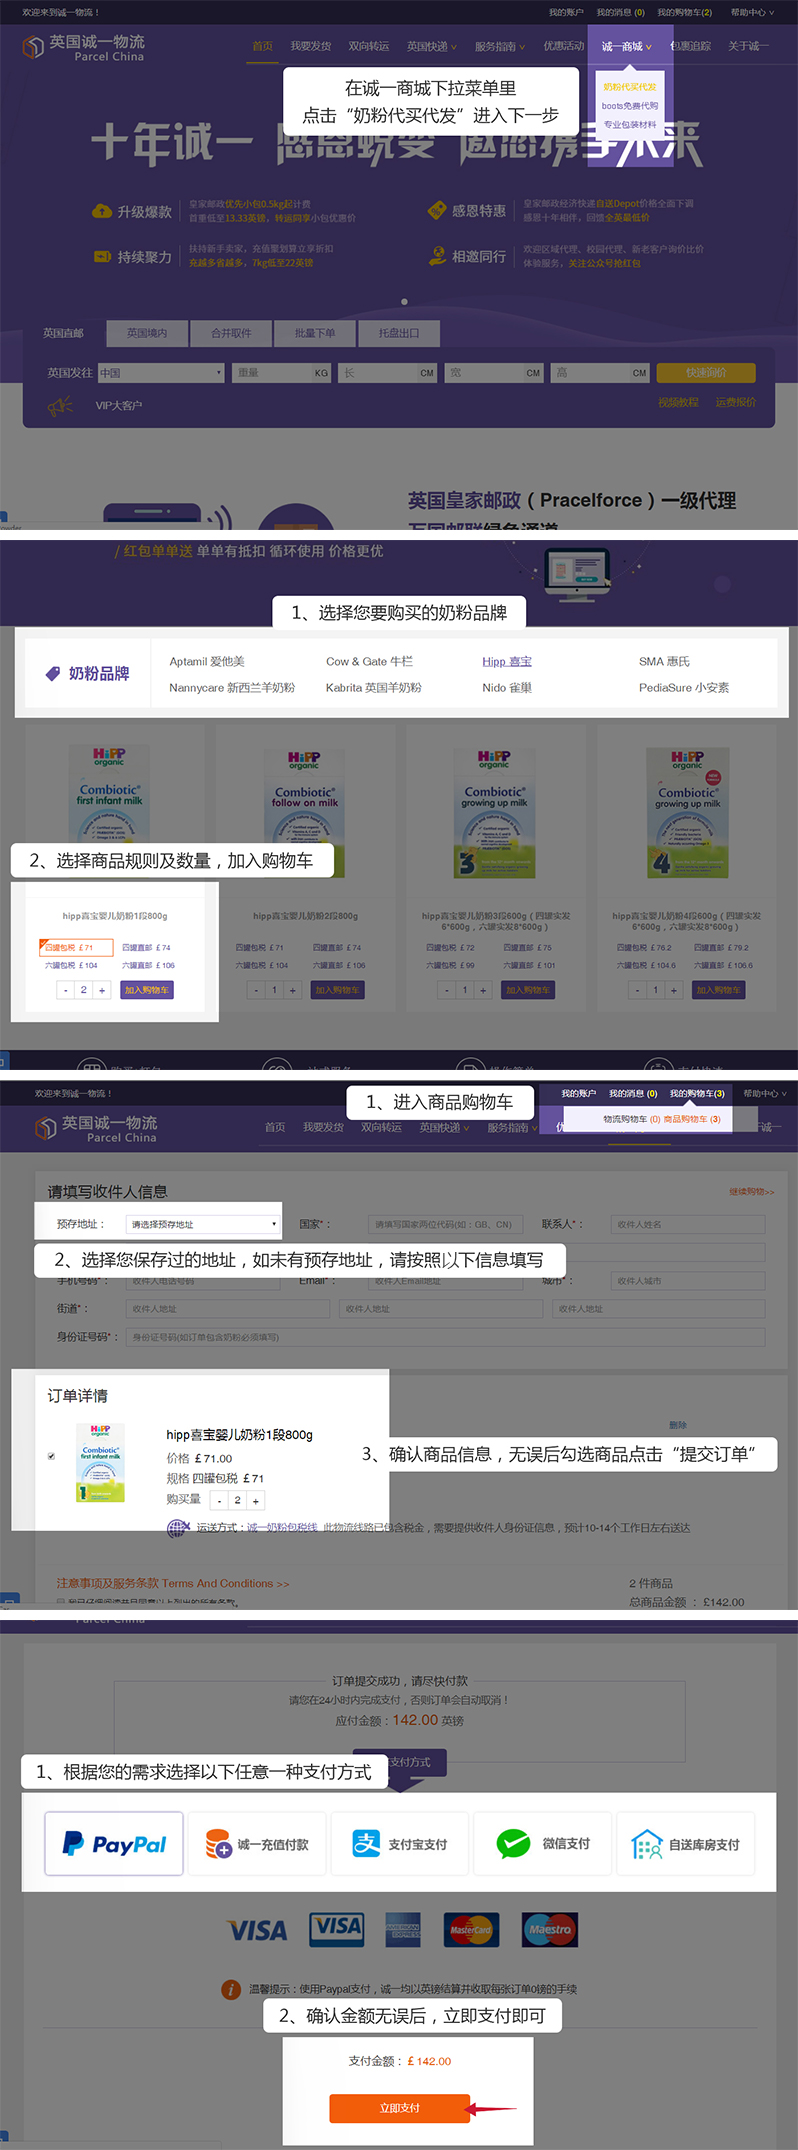
Task: Click the American Express card logo
Action: coord(404,1930)
